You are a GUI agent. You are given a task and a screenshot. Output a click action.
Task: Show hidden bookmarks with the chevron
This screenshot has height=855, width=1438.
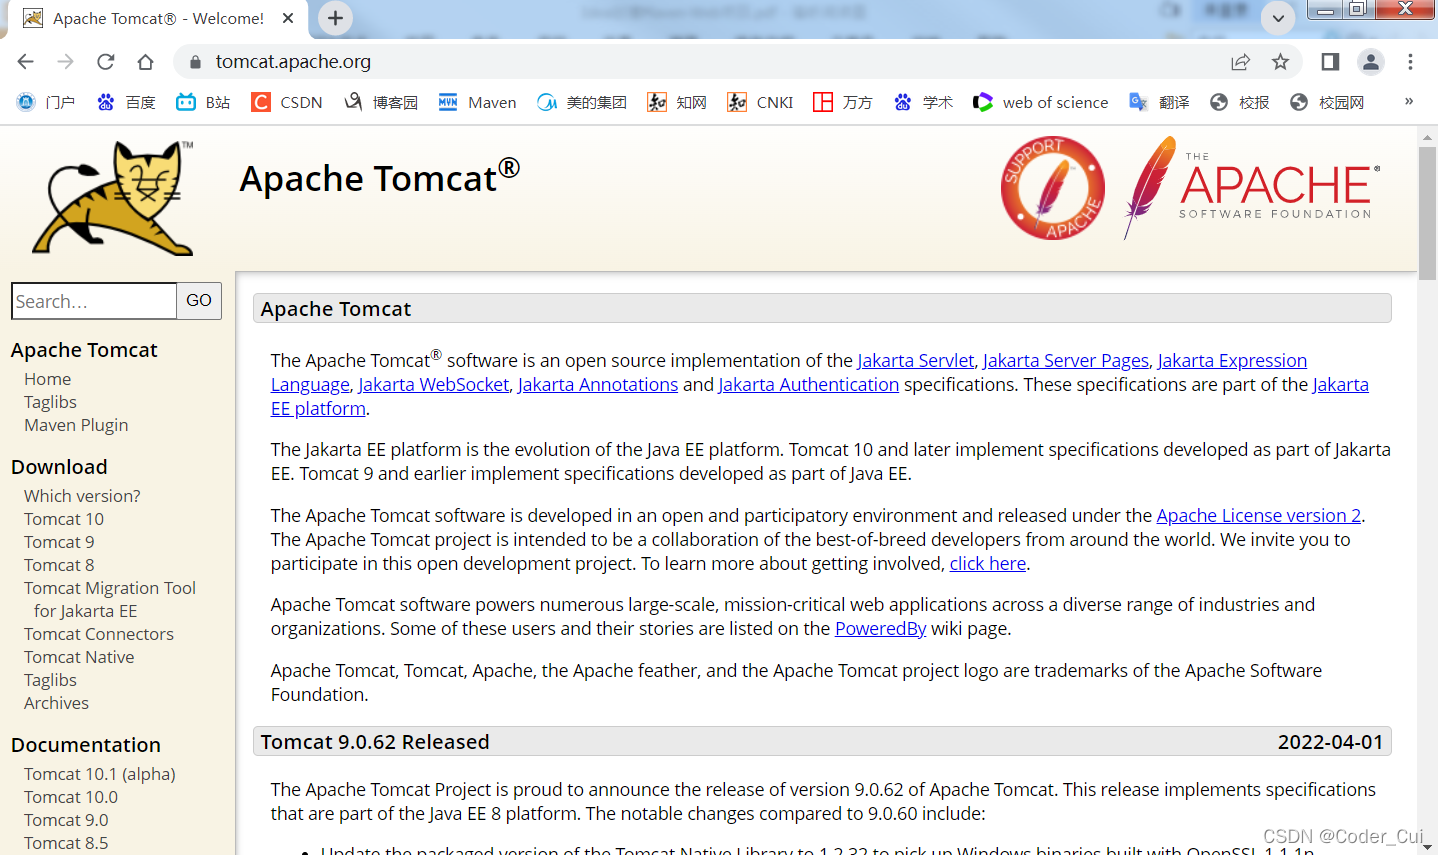pyautogui.click(x=1409, y=102)
